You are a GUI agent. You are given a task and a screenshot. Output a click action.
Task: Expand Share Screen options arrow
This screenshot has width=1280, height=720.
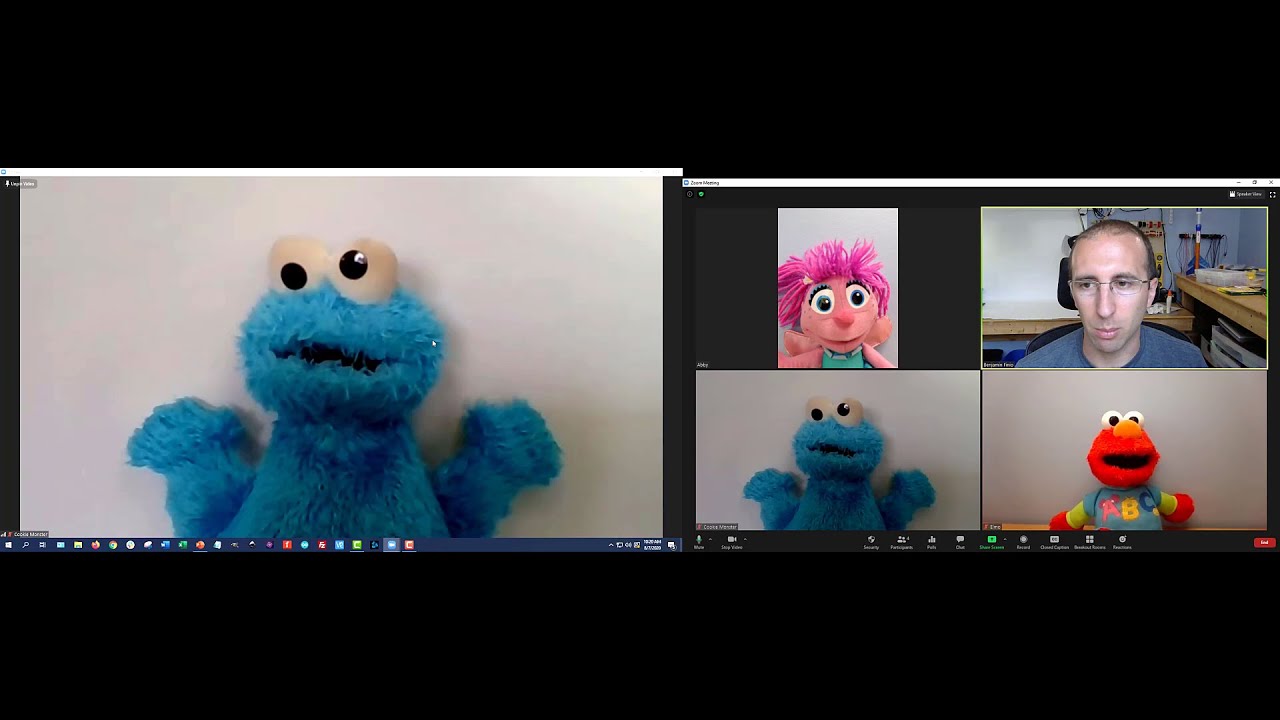pyautogui.click(x=1005, y=539)
